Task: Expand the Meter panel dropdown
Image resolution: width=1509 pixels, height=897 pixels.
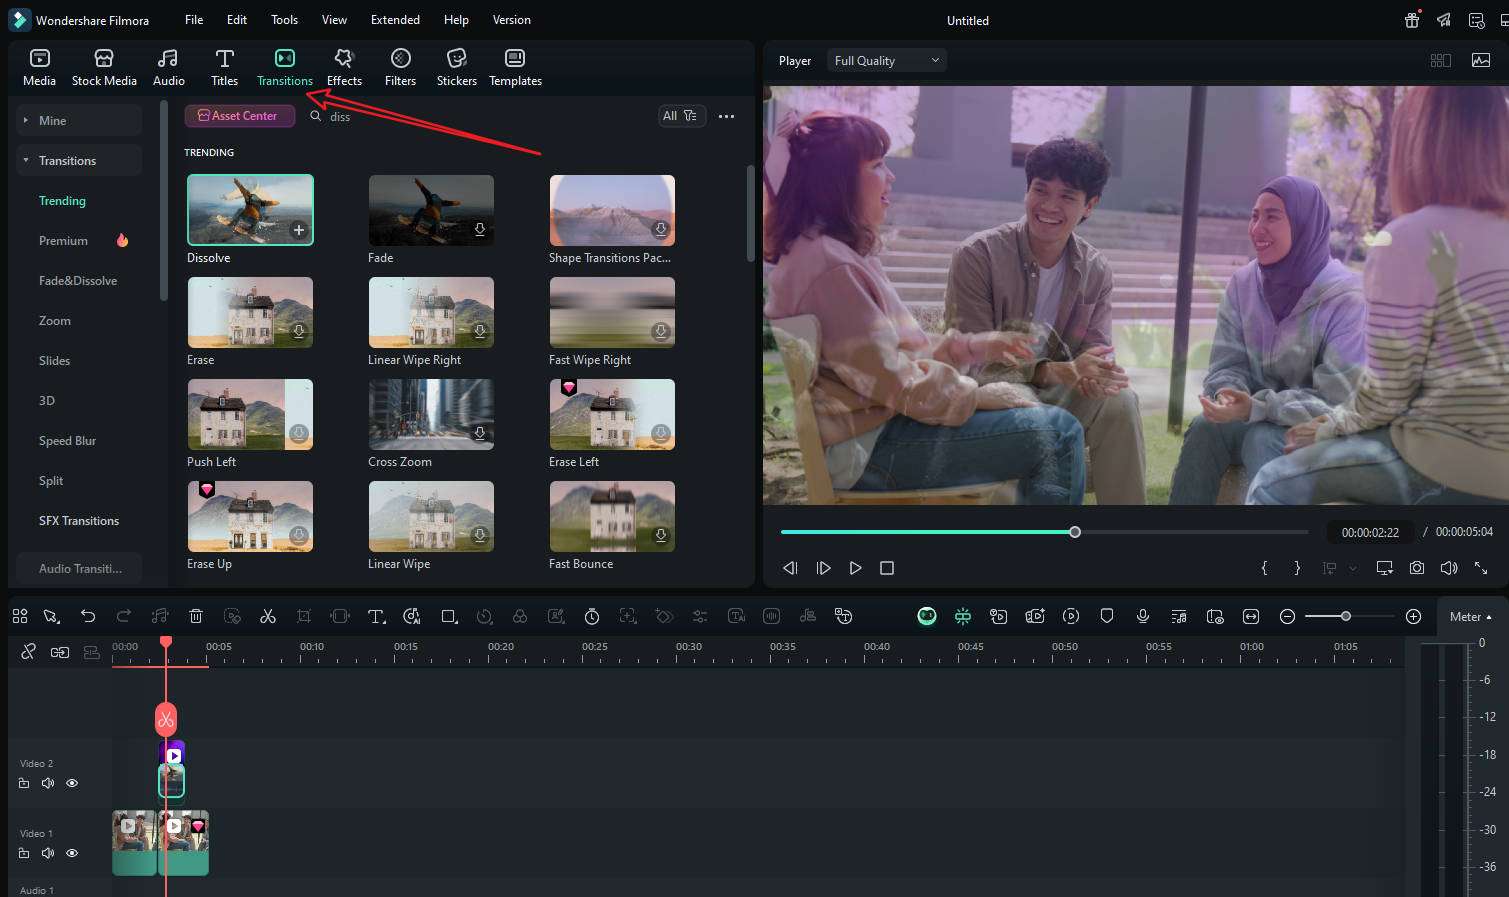Action: pos(1471,616)
